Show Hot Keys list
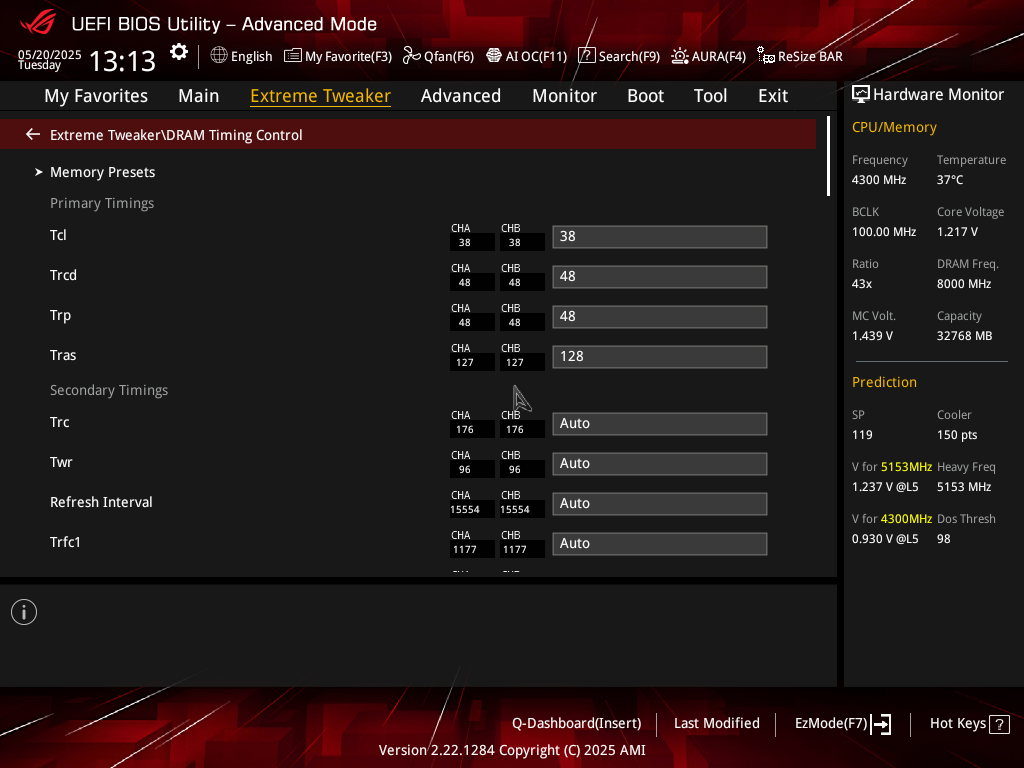1024x768 pixels. pyautogui.click(x=957, y=723)
